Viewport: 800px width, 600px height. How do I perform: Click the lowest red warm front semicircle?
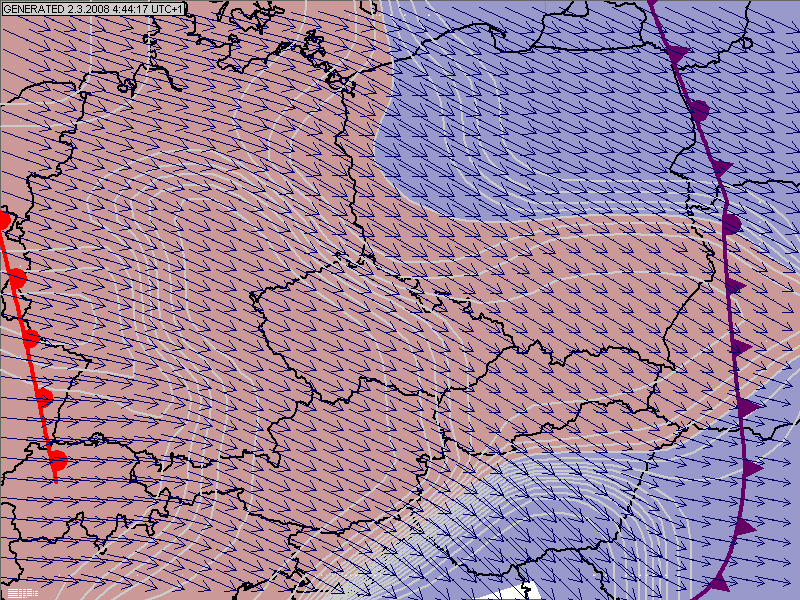[x=58, y=460]
